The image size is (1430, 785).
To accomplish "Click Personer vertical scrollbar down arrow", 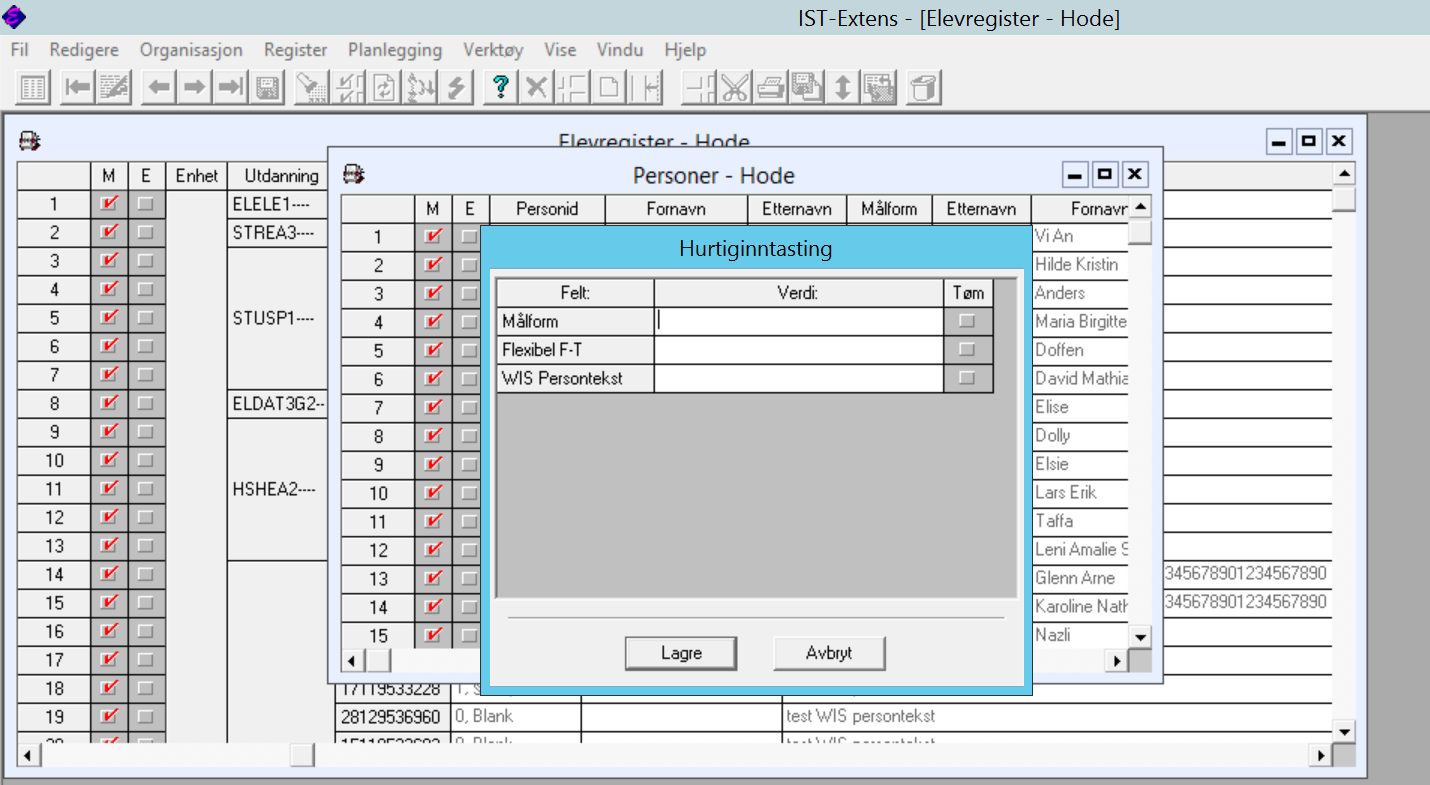I will 1140,636.
